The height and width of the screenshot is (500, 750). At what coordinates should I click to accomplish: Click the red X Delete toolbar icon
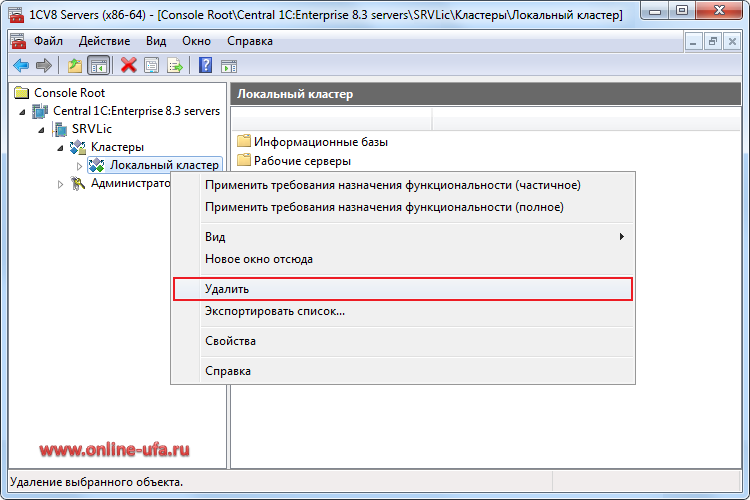128,65
